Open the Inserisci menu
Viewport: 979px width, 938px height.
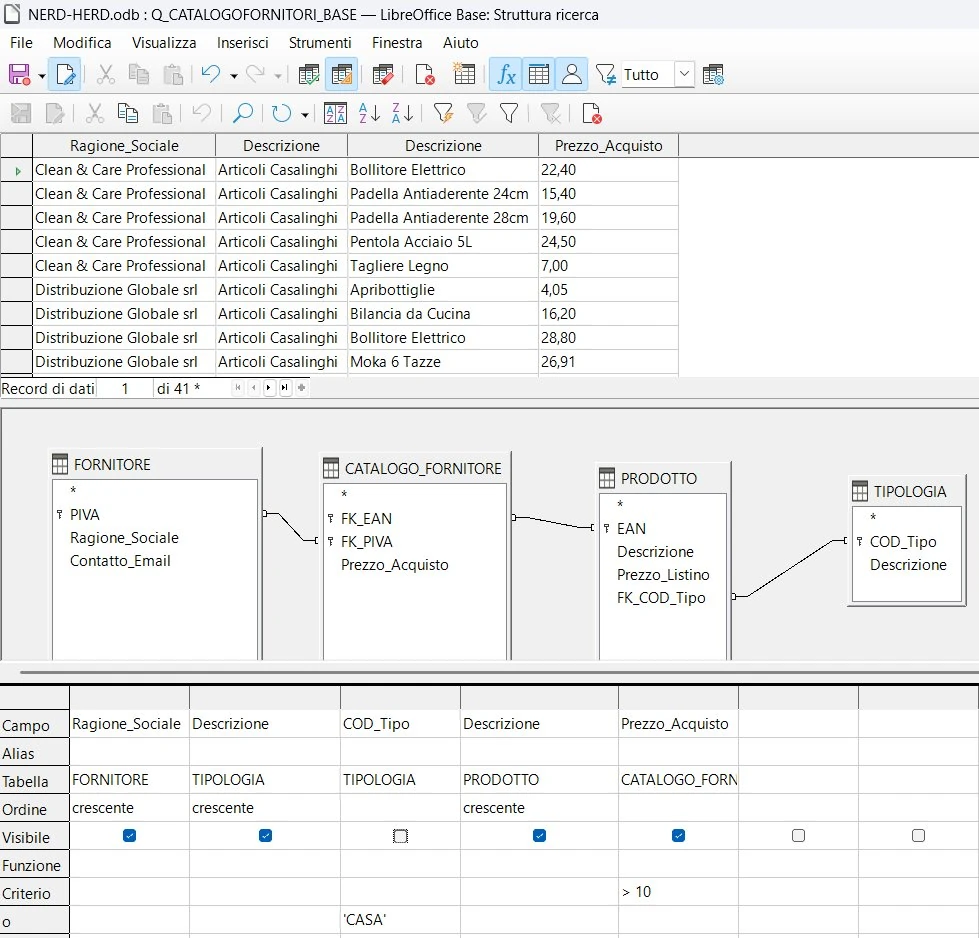[242, 42]
